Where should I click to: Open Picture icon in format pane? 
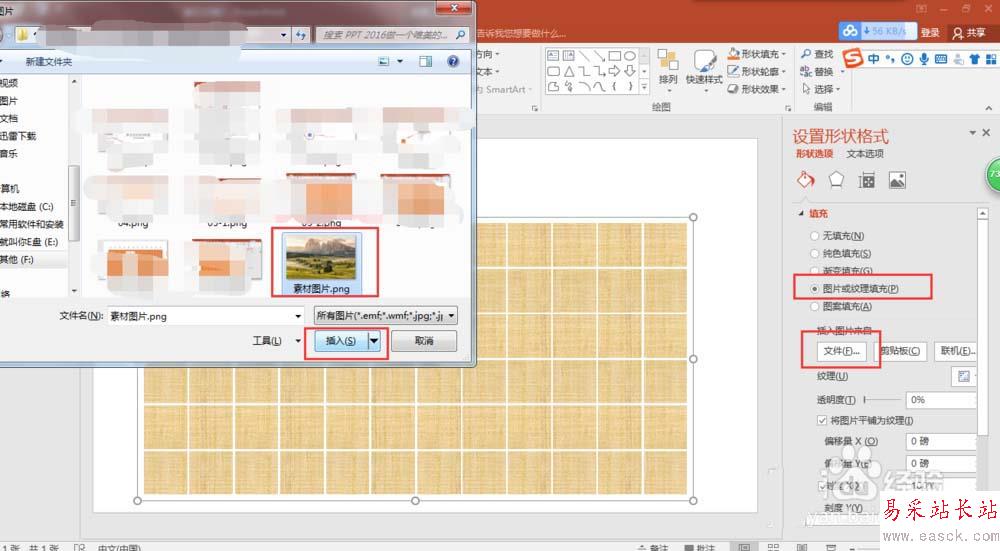click(x=897, y=180)
